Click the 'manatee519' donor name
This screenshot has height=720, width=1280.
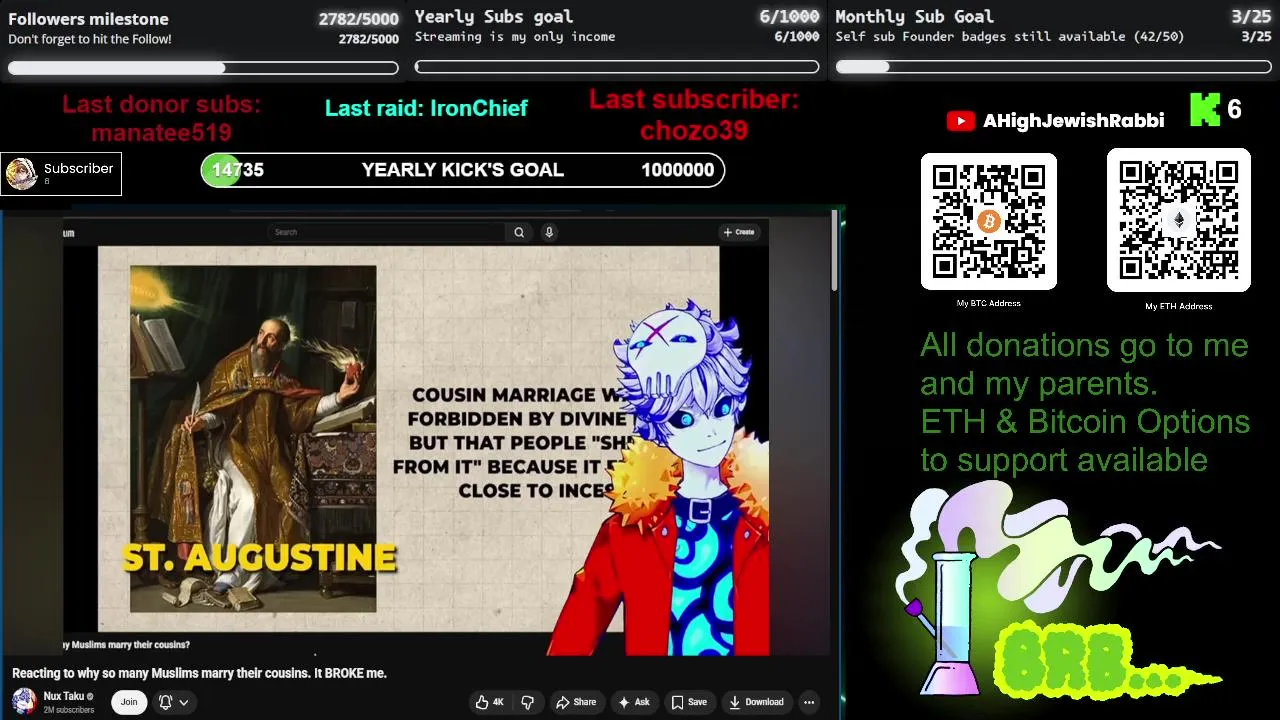pyautogui.click(x=161, y=132)
